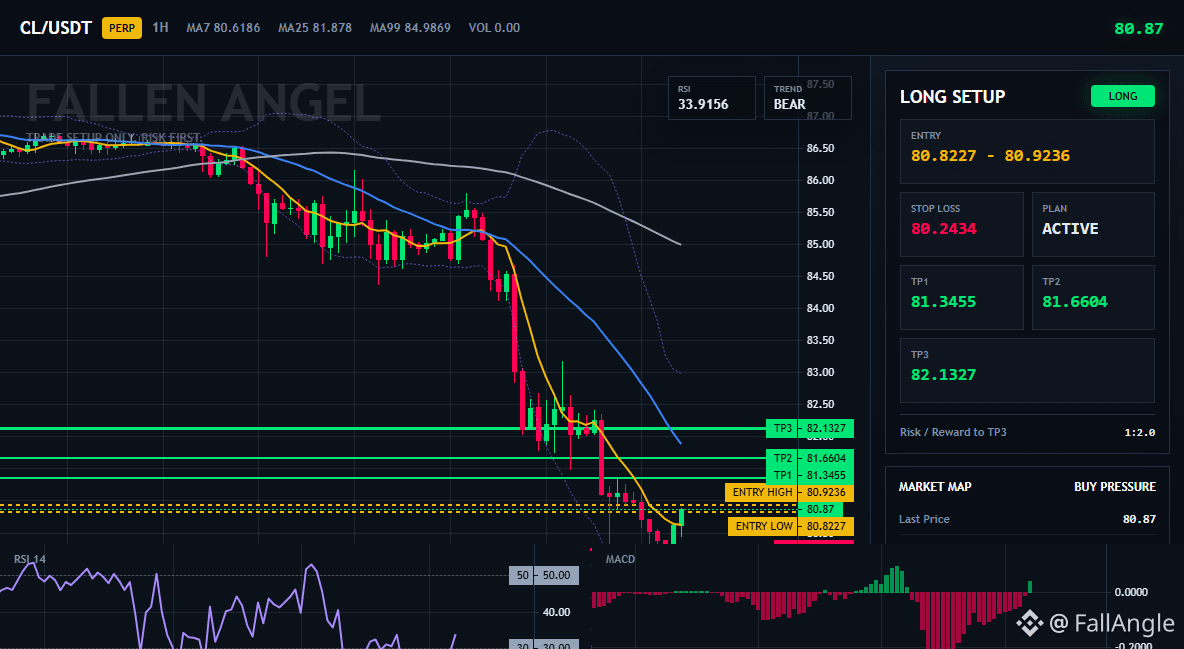Click the 80.87 price in header
Screen dimensions: 1184x649
coord(1139,29)
